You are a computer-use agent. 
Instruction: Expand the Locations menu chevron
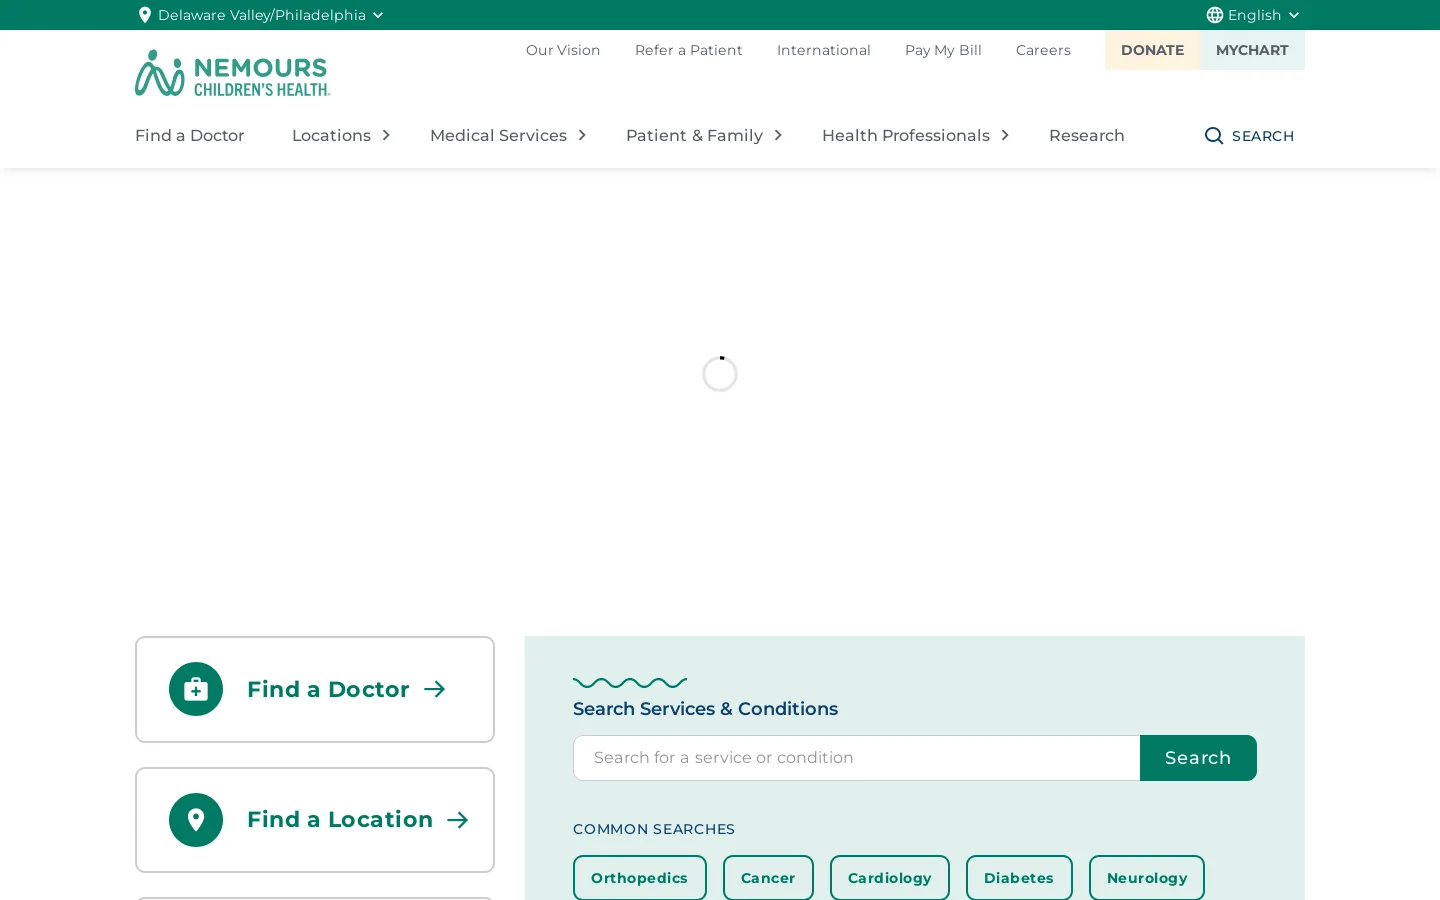click(x=386, y=135)
